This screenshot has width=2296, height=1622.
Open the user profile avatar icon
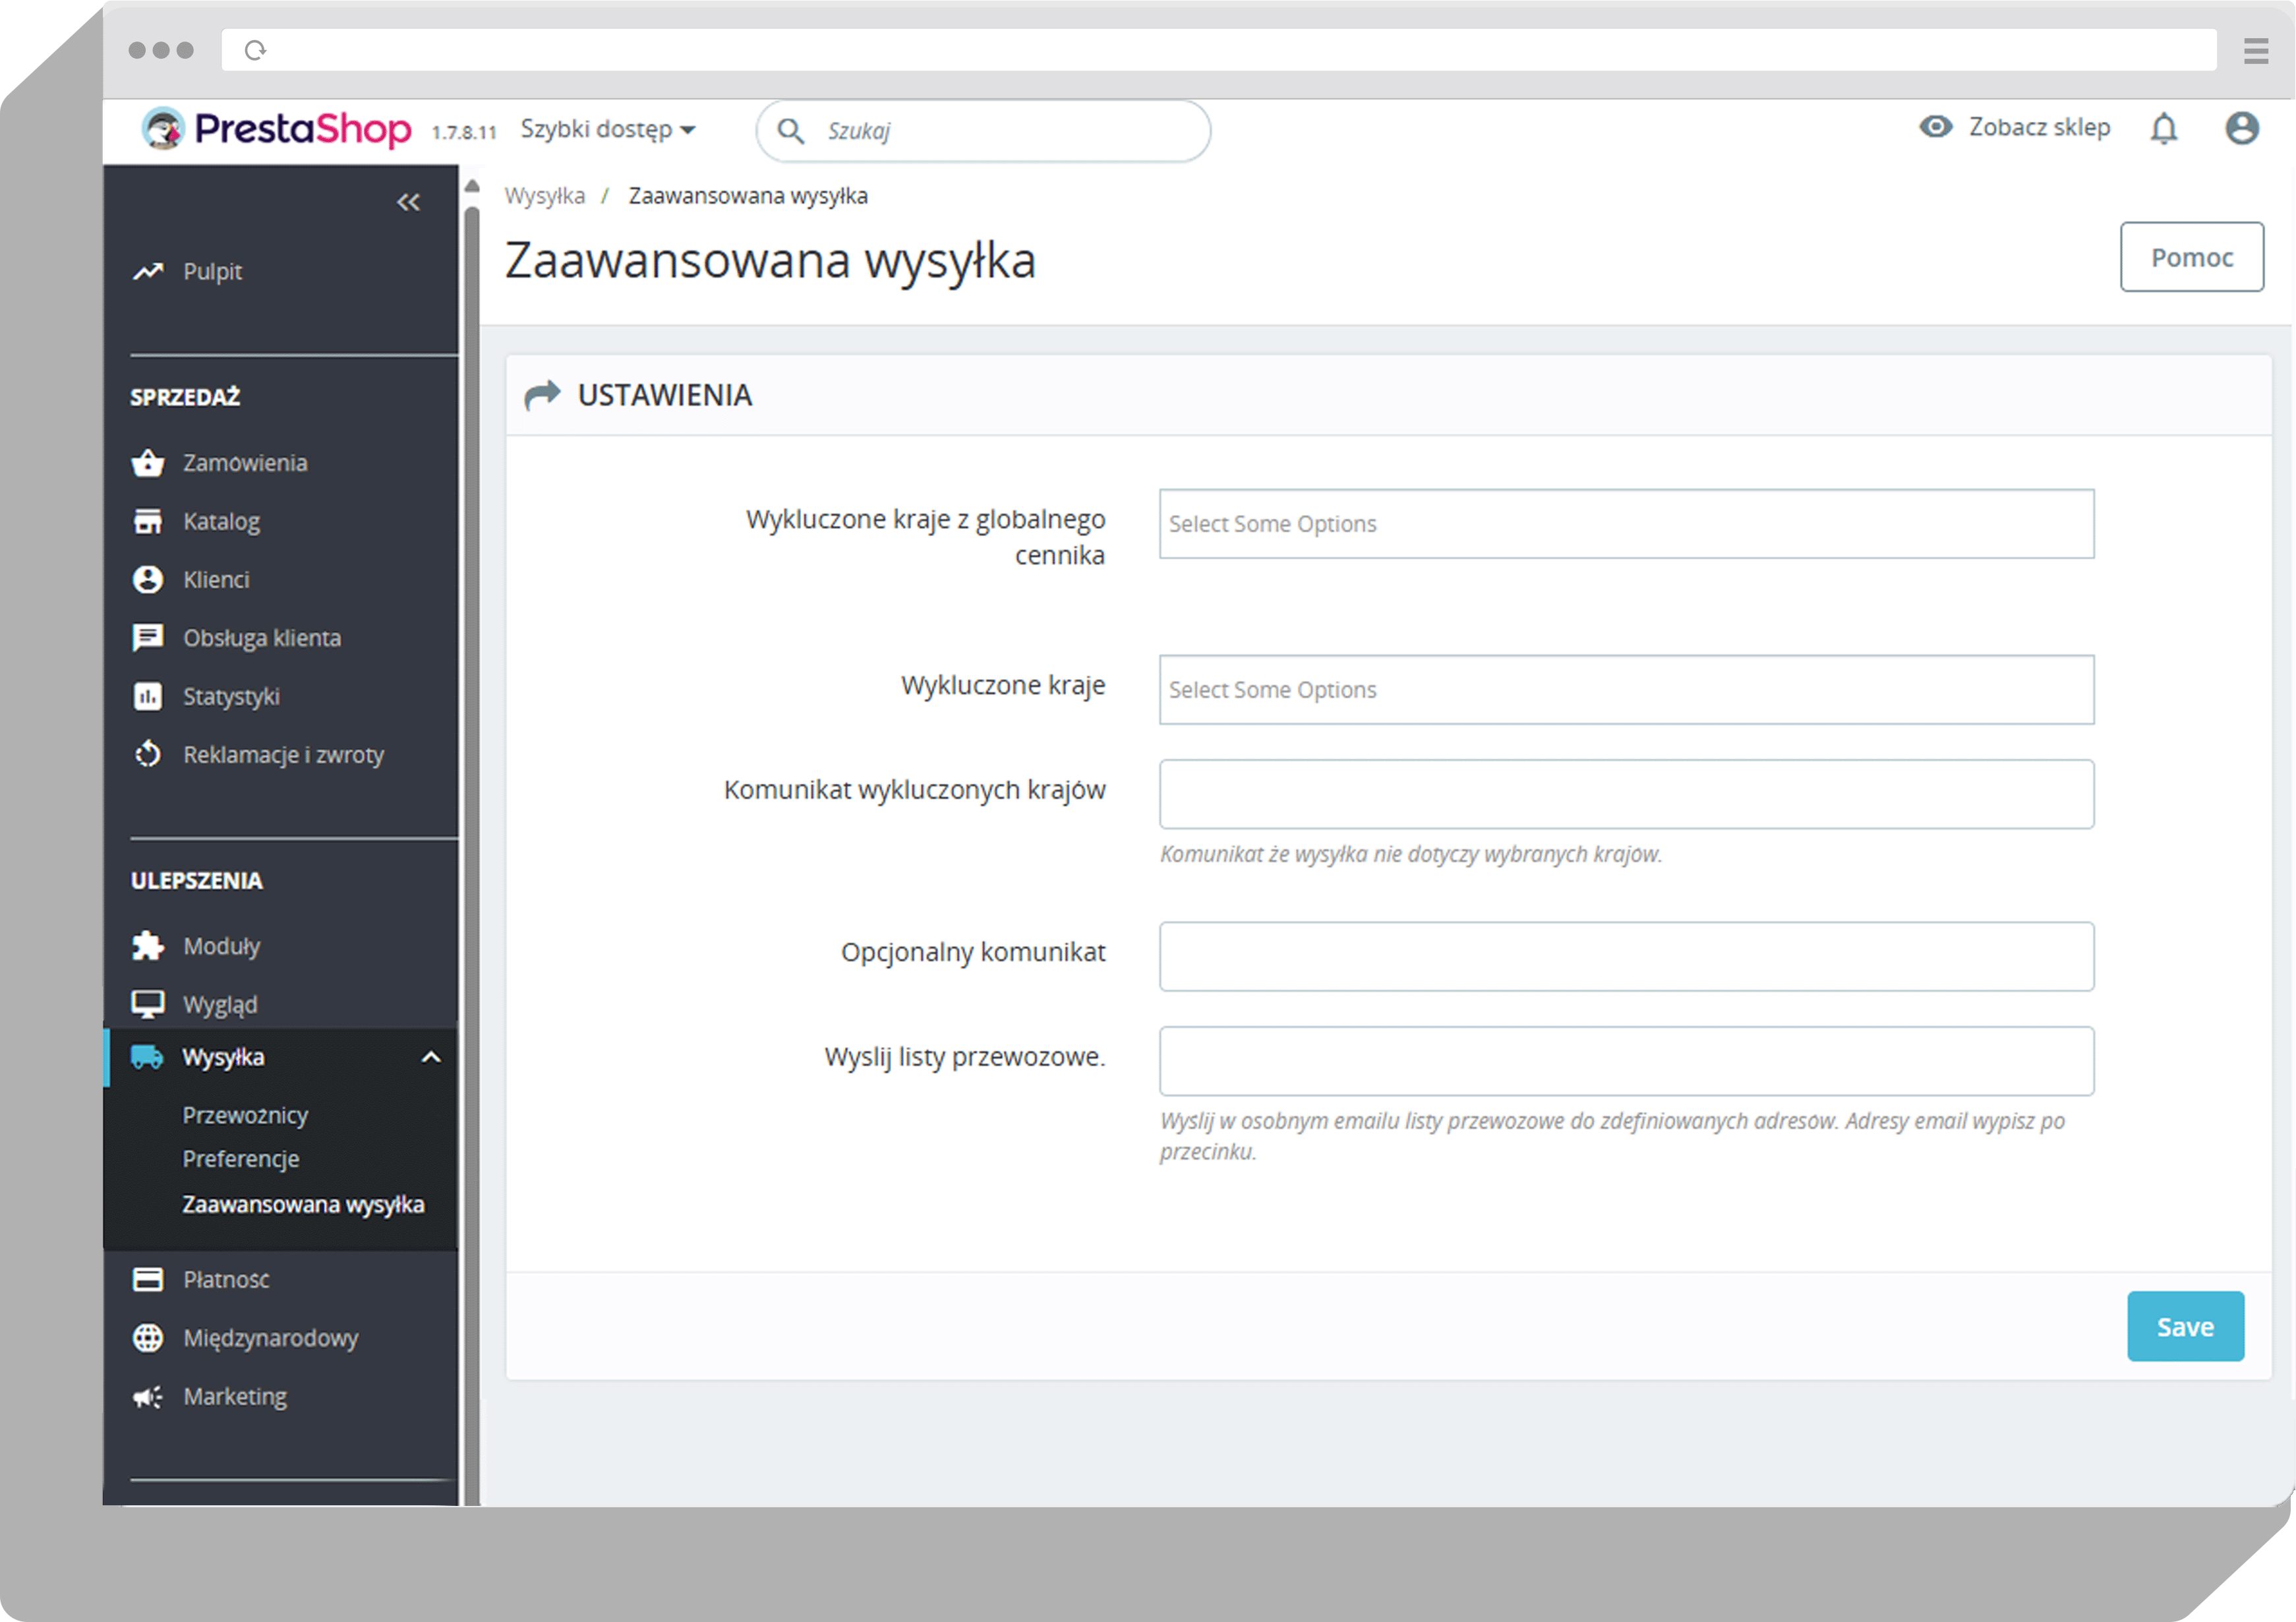point(2241,129)
